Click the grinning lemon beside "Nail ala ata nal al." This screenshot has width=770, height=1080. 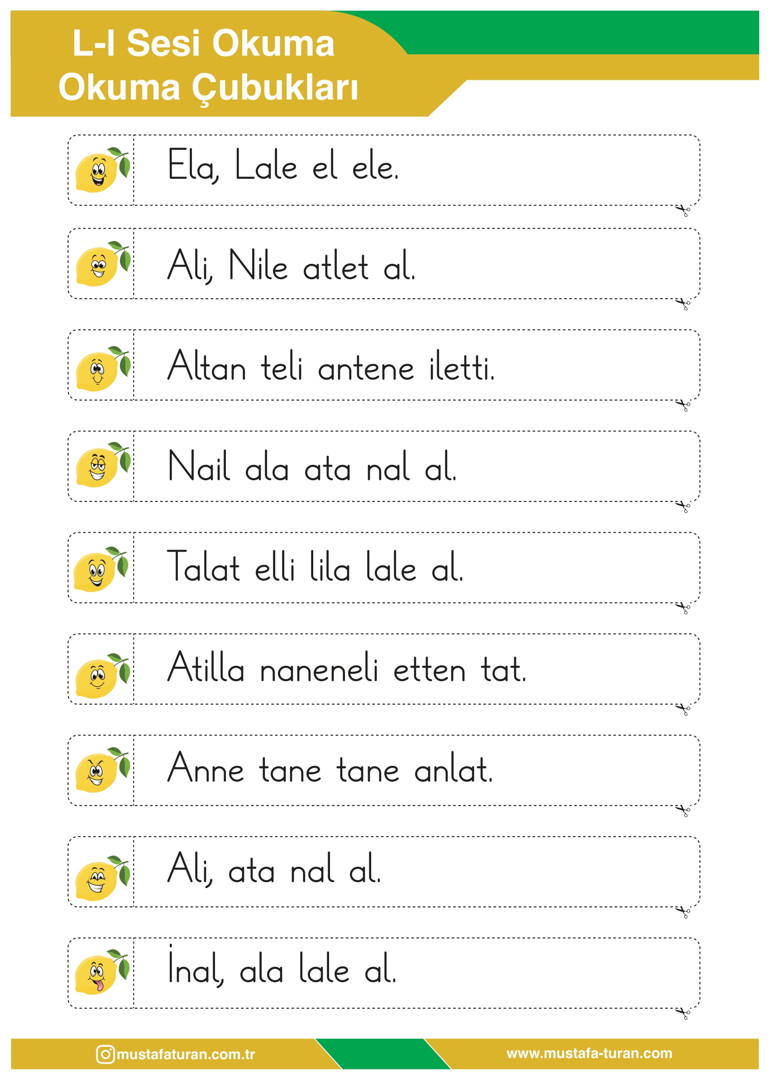(x=102, y=465)
